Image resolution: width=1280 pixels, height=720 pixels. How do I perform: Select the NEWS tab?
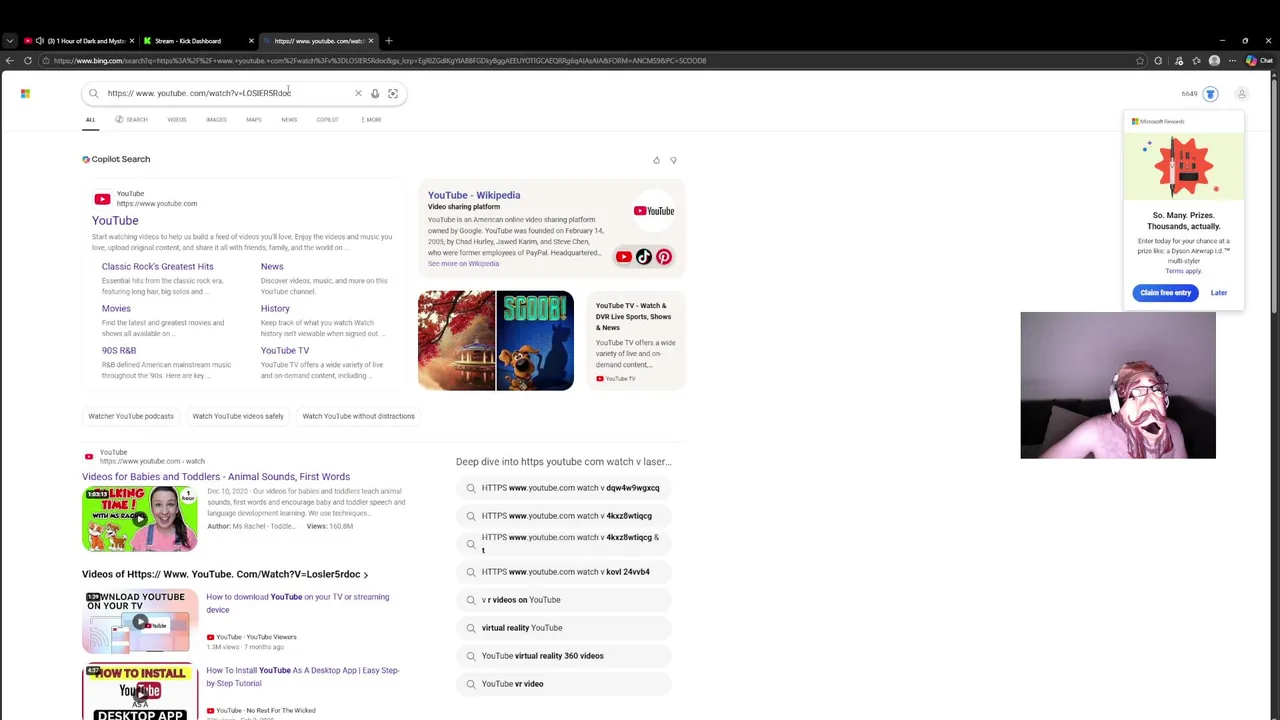[289, 120]
